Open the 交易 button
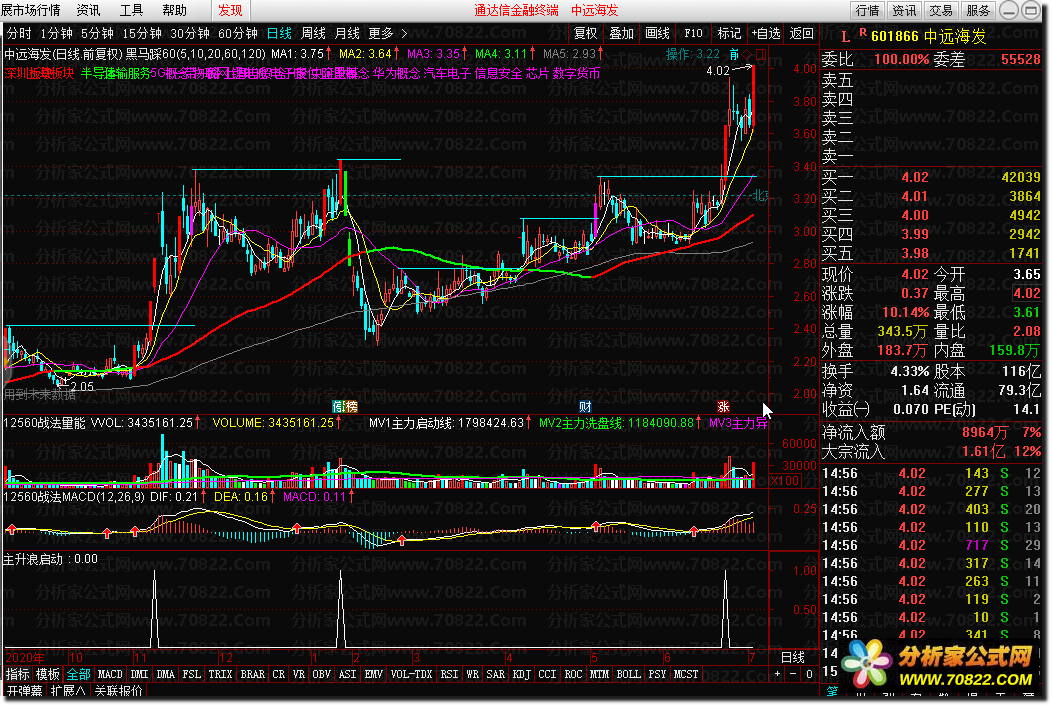The image size is (1052, 705). click(x=941, y=10)
